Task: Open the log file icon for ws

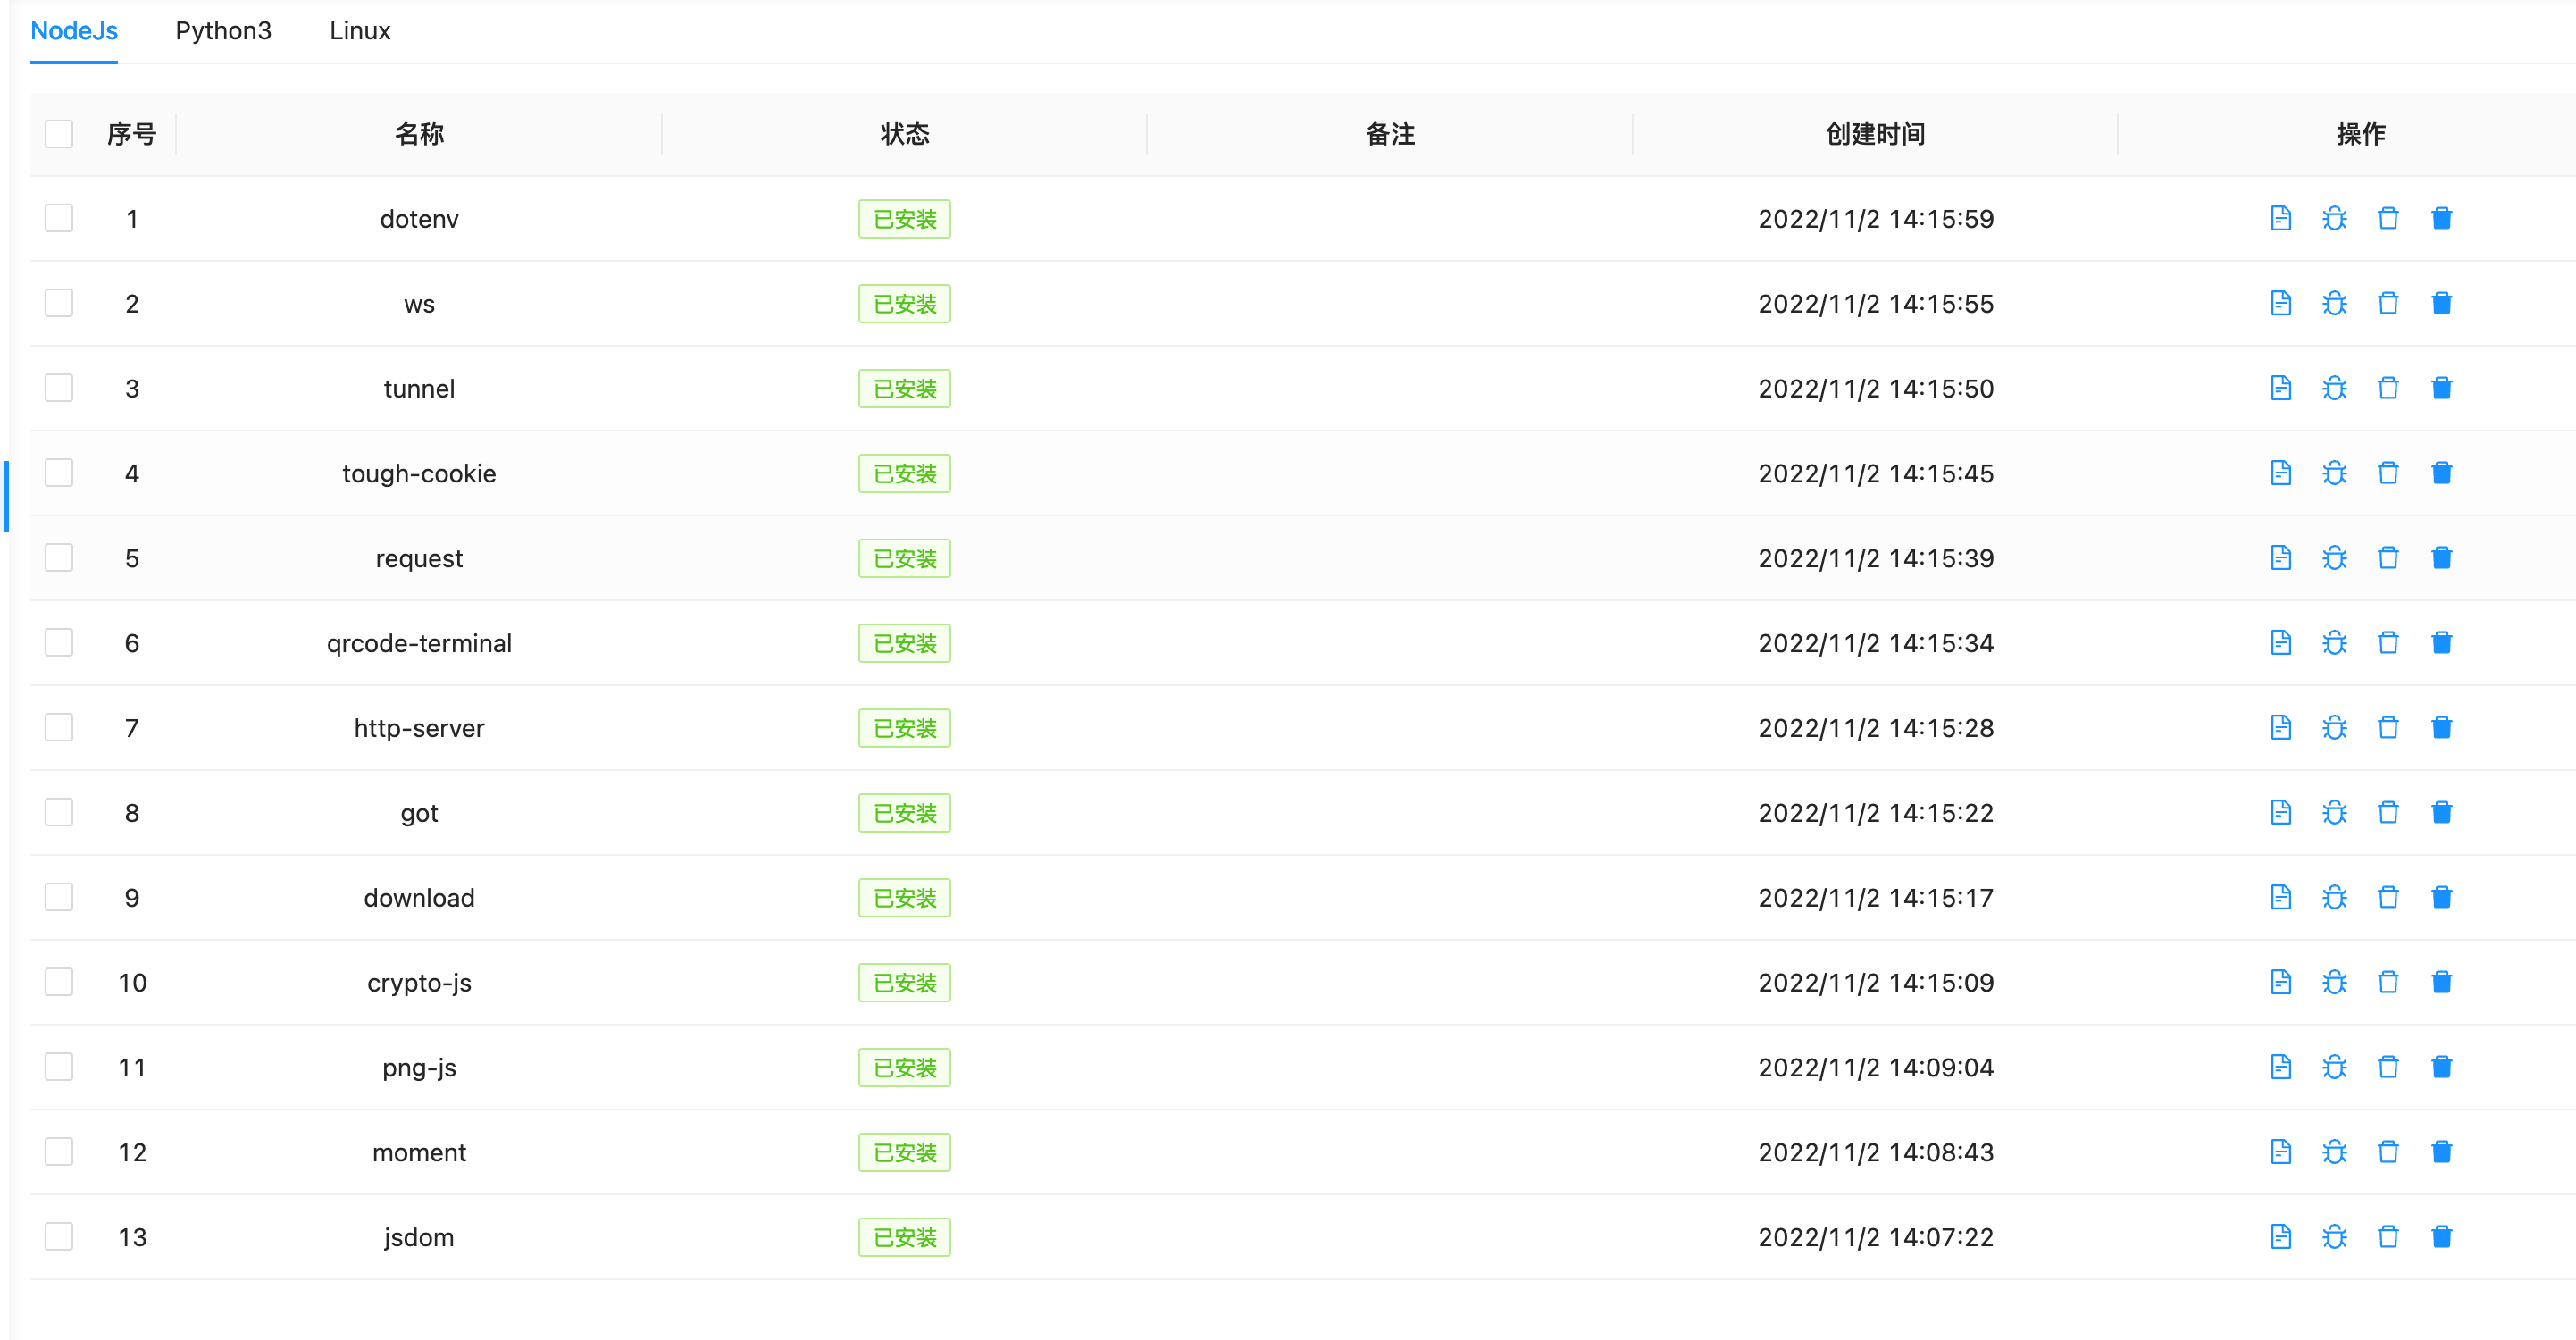Action: coord(2280,303)
